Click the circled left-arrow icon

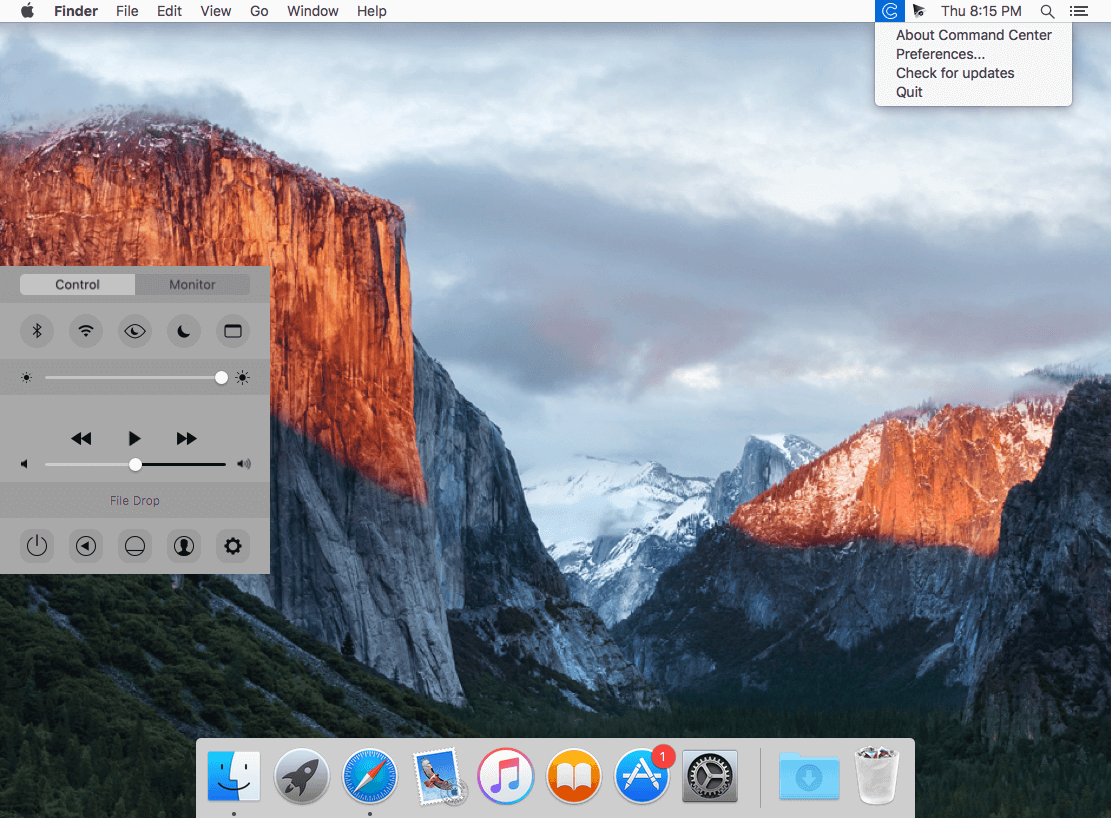[x=86, y=546]
